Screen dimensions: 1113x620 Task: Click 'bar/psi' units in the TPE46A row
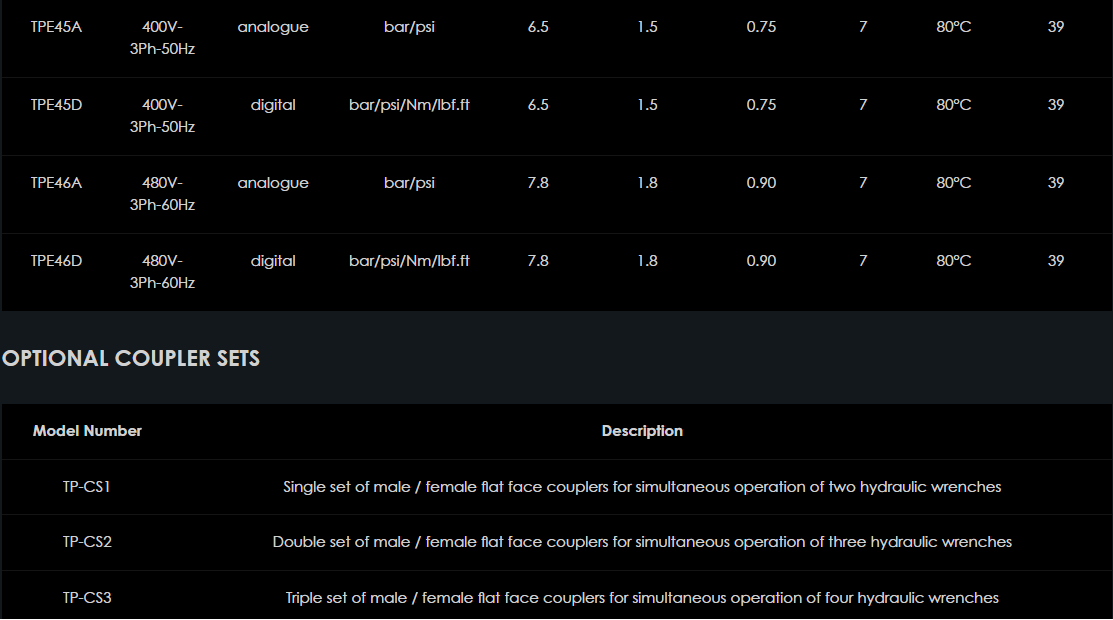tap(409, 183)
